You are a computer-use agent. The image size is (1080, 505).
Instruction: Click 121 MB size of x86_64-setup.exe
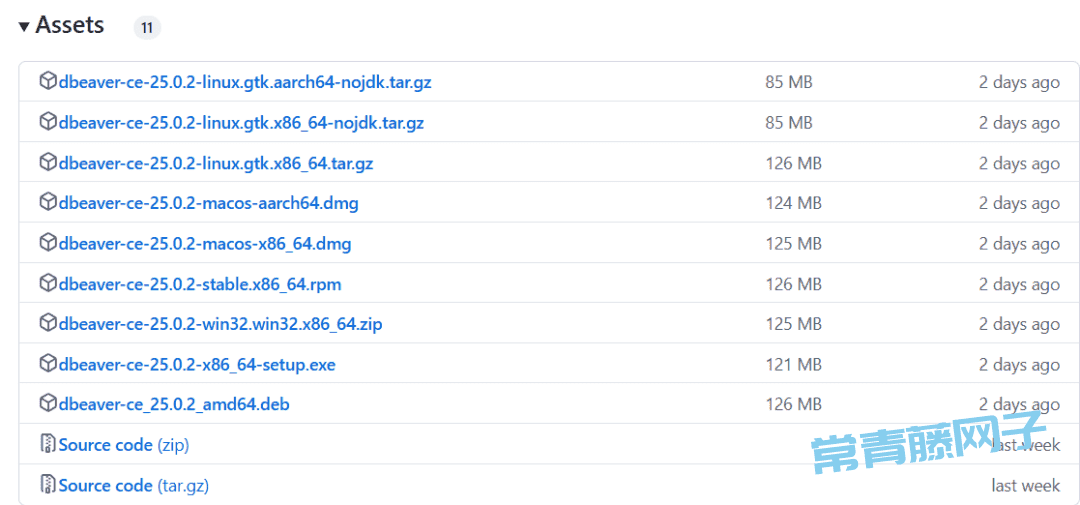tap(793, 364)
